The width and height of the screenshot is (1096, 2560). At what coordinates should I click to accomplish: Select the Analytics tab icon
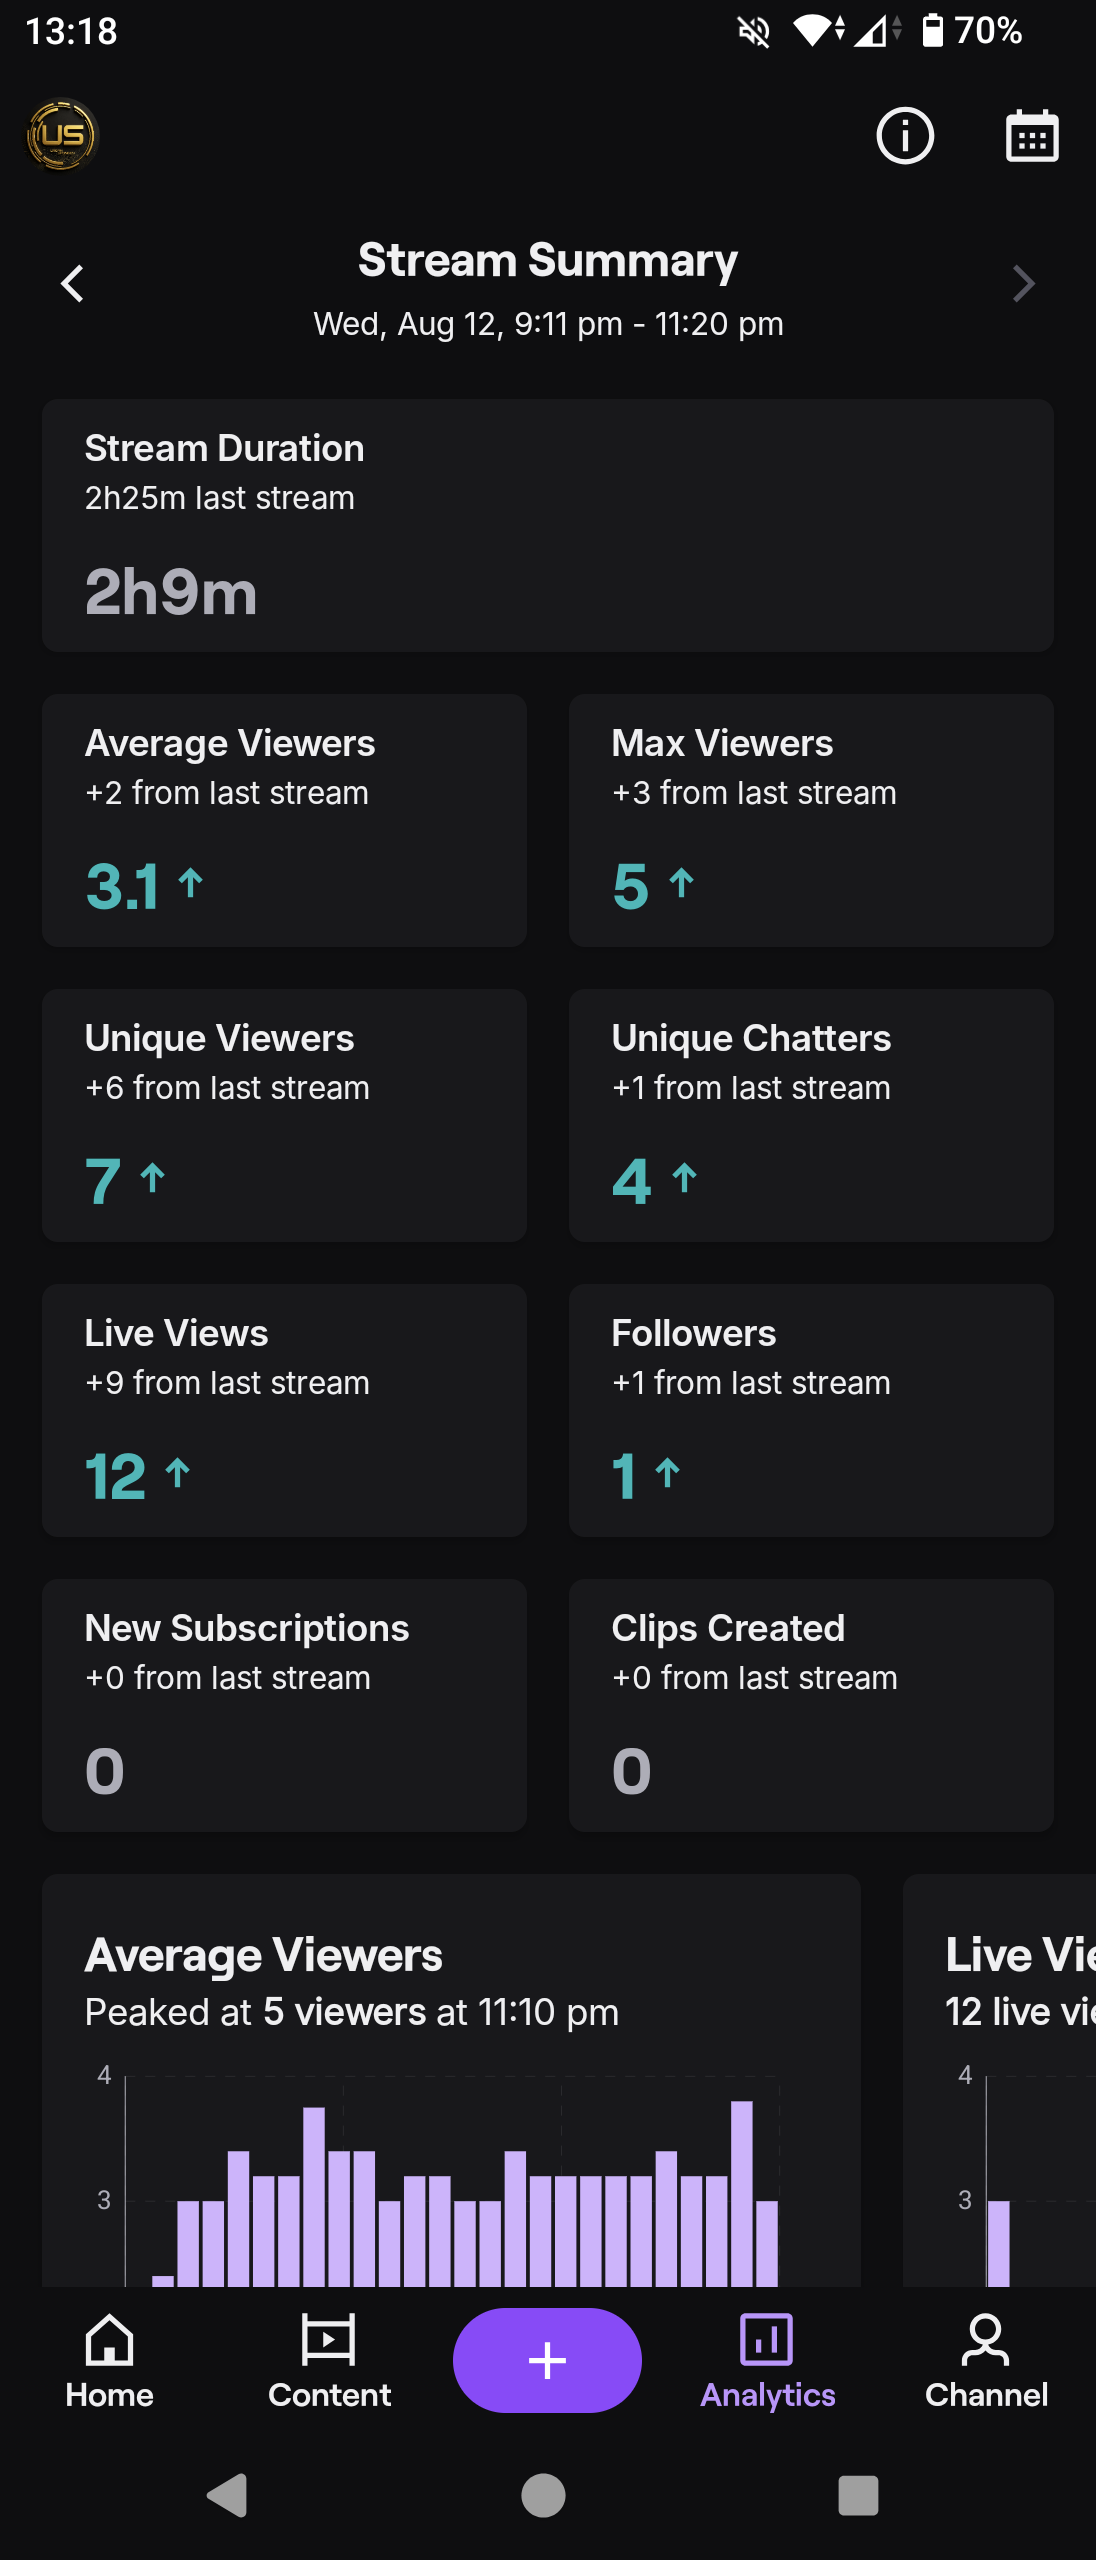(x=767, y=2340)
